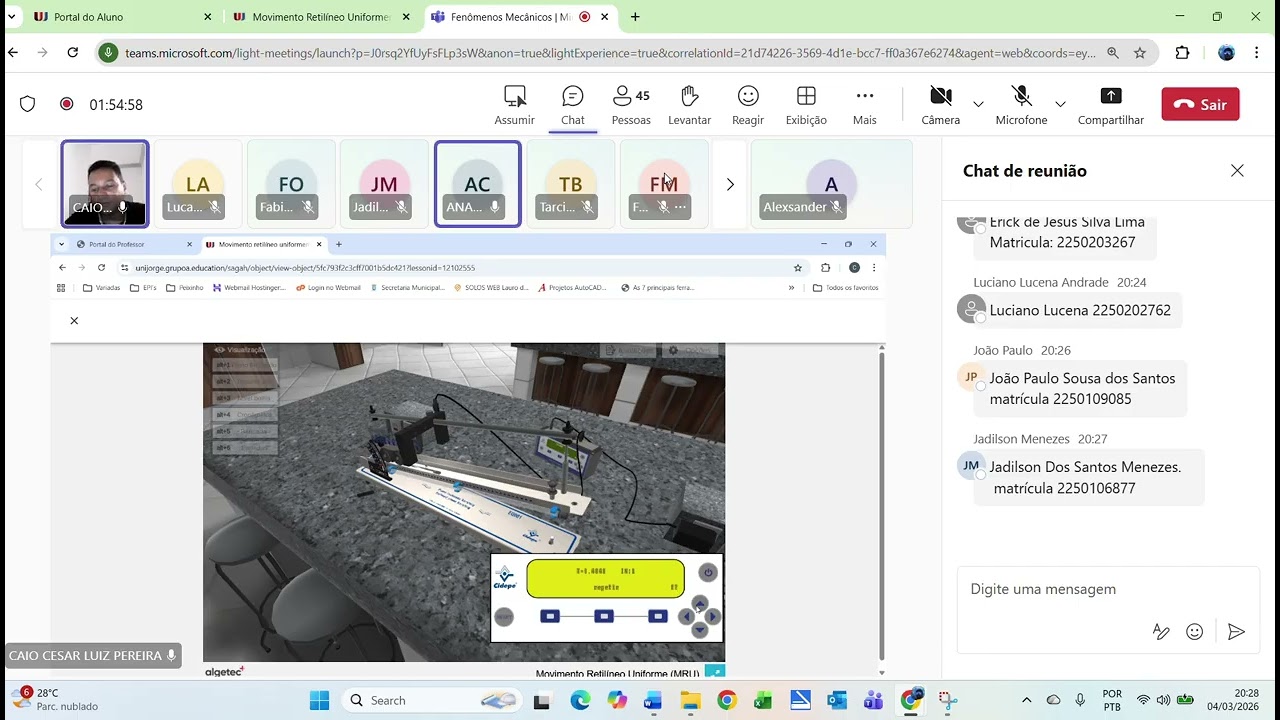Show next participants with the right chevron
This screenshot has height=720, width=1280.
click(x=730, y=184)
